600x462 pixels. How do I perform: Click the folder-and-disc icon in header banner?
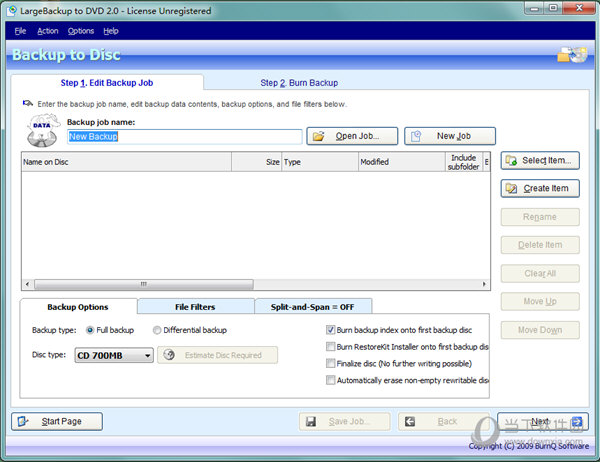point(572,55)
